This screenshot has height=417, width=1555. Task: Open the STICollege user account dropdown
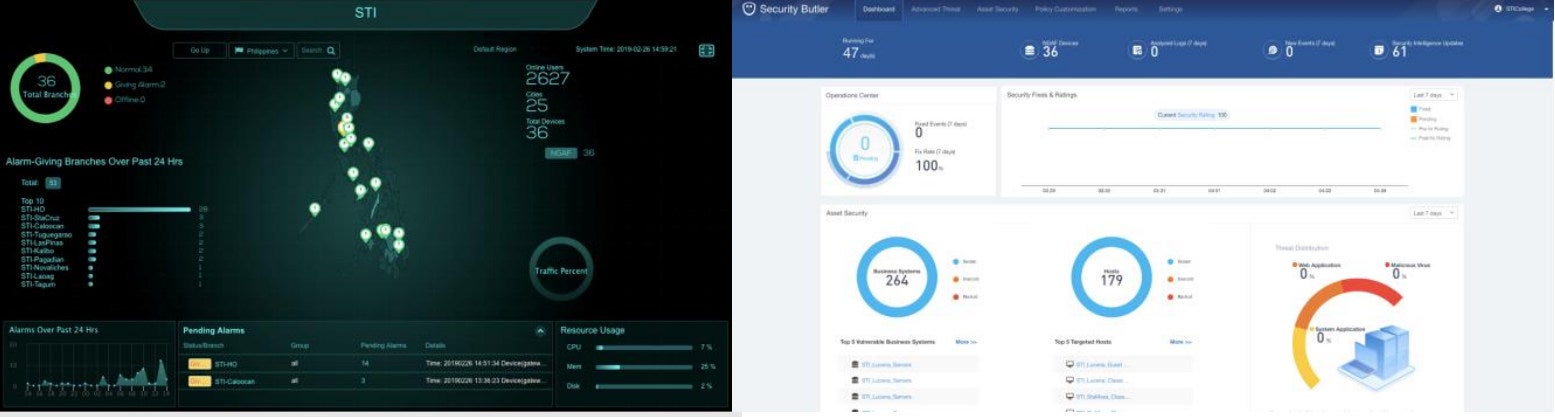click(1519, 8)
